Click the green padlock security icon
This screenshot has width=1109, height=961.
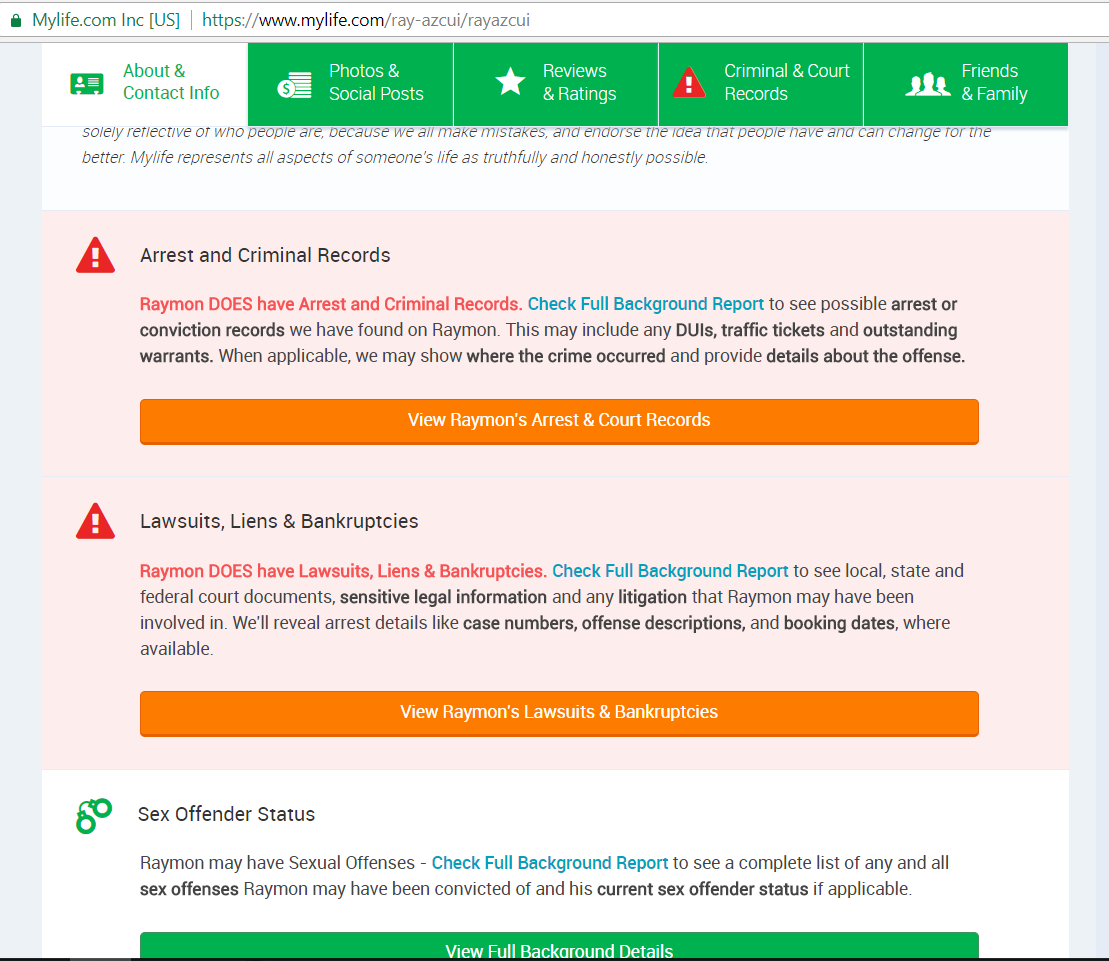click(16, 21)
